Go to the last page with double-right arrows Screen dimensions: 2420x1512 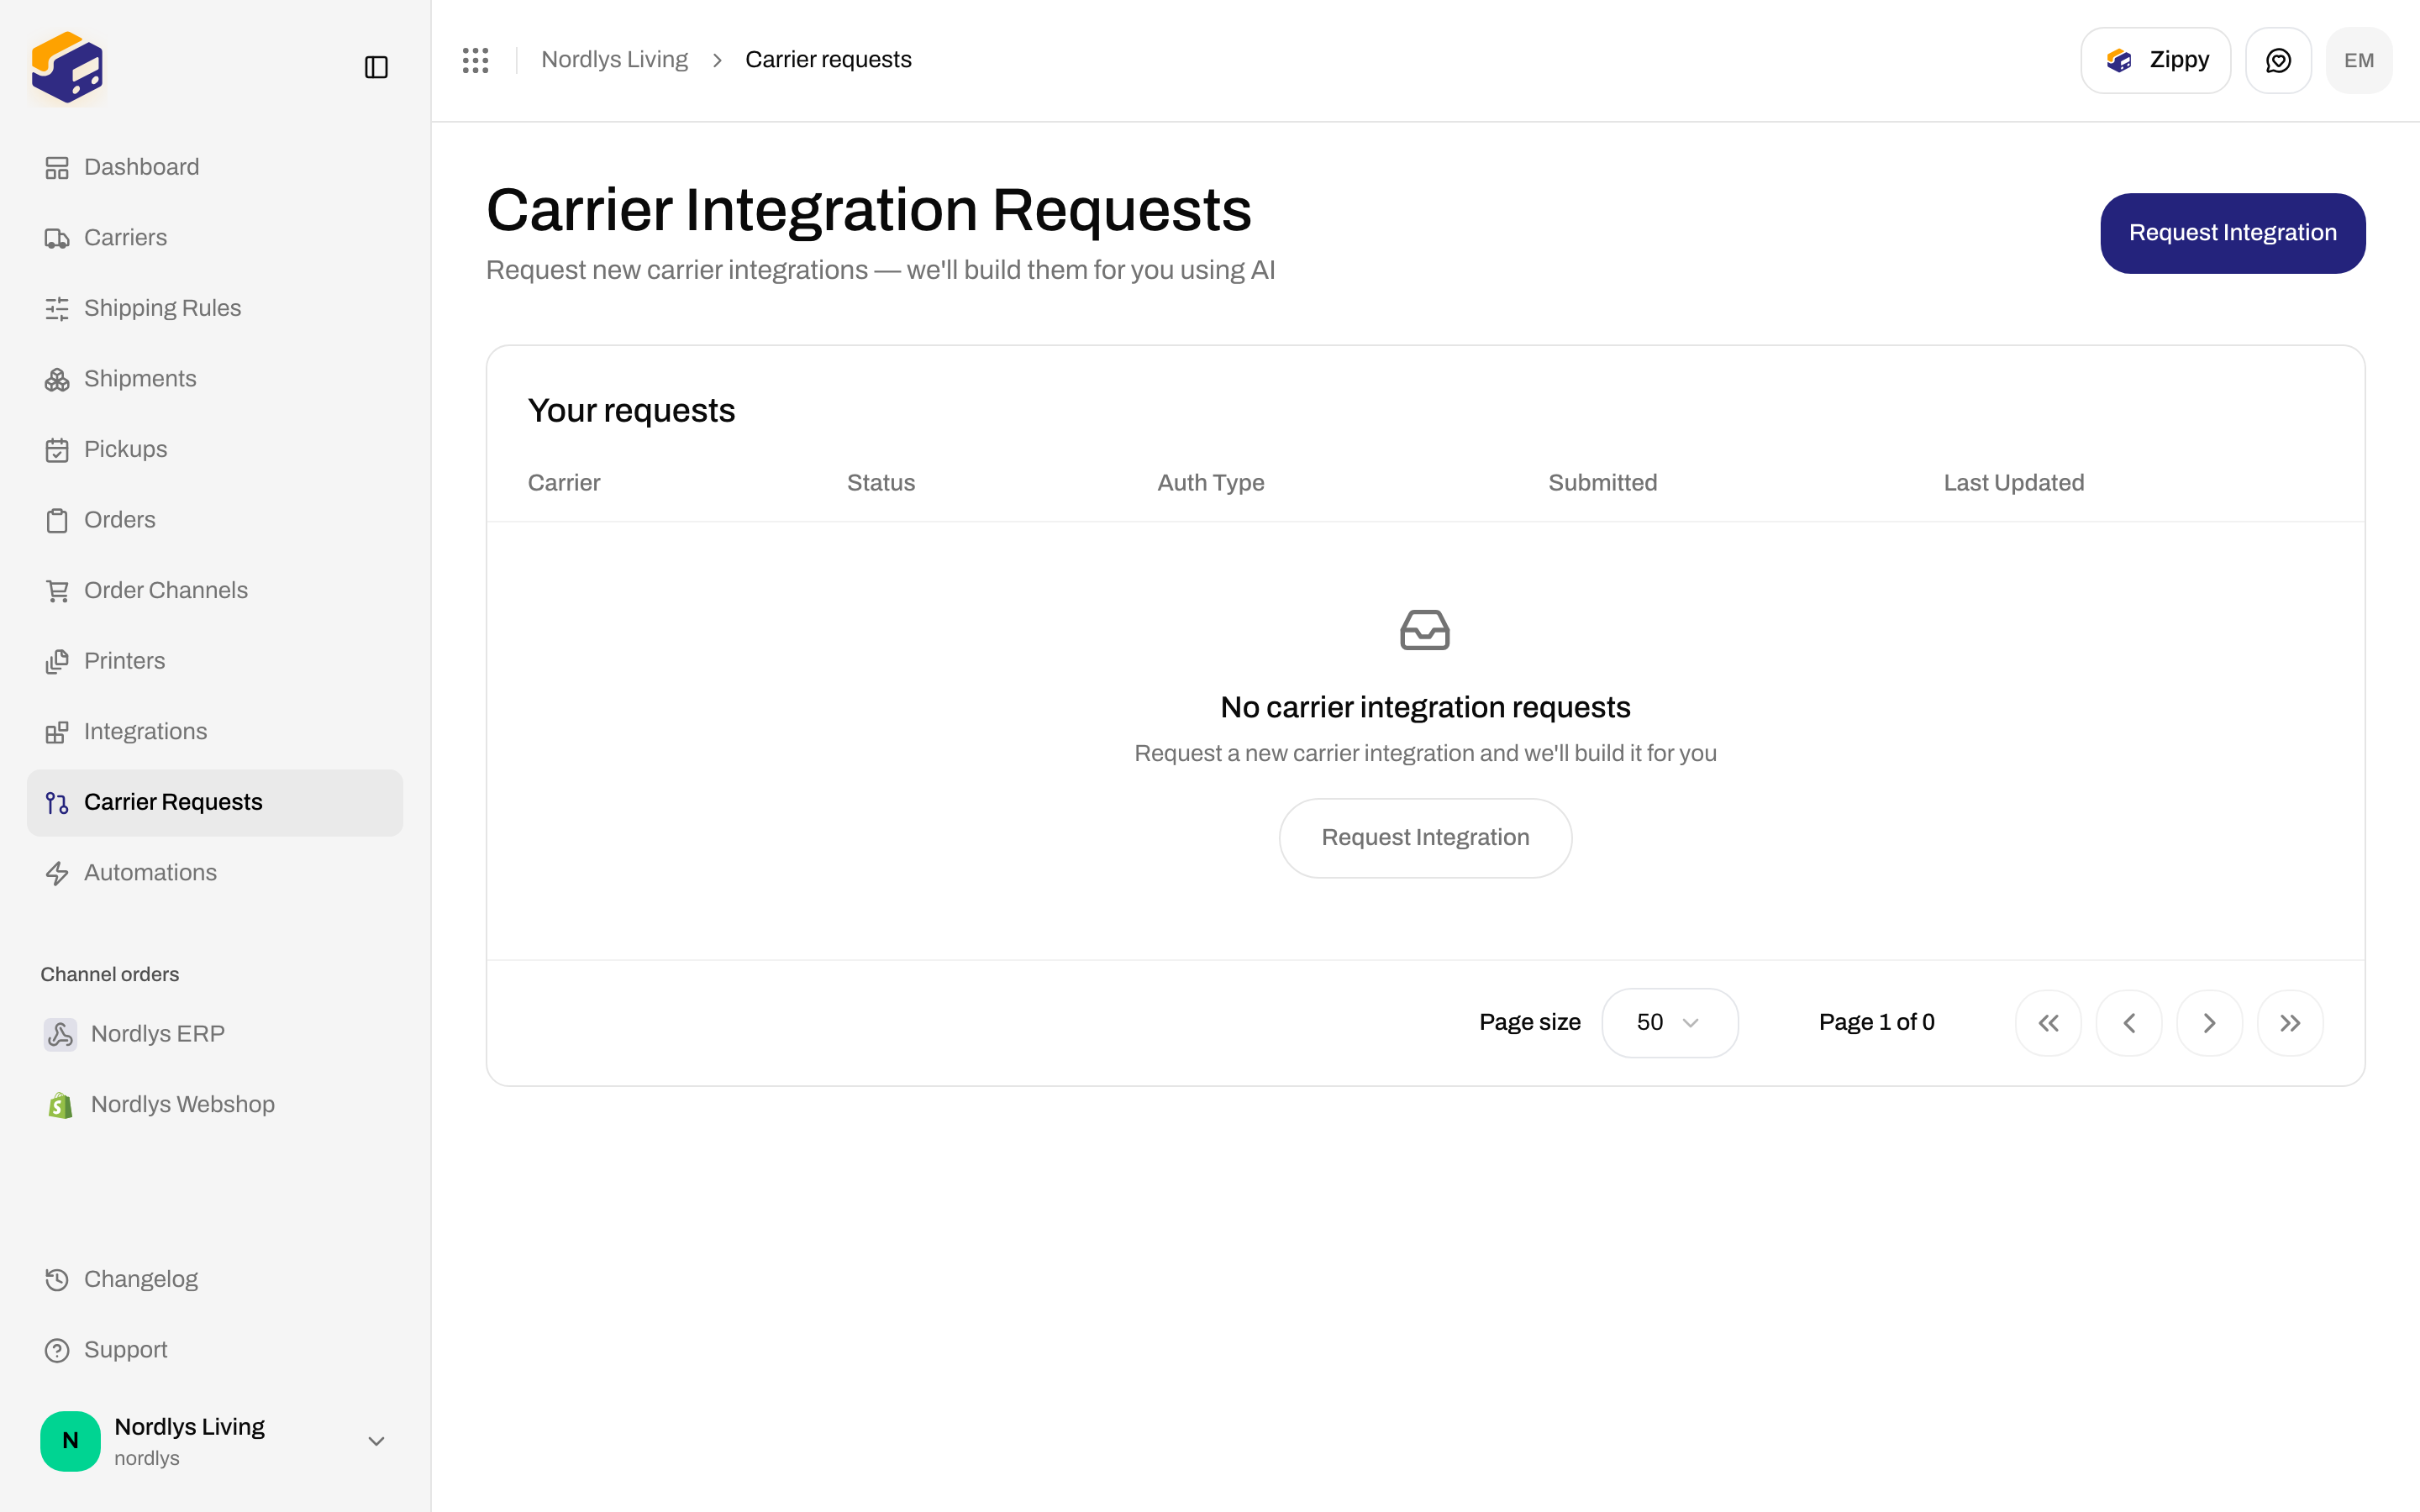coord(2290,1022)
